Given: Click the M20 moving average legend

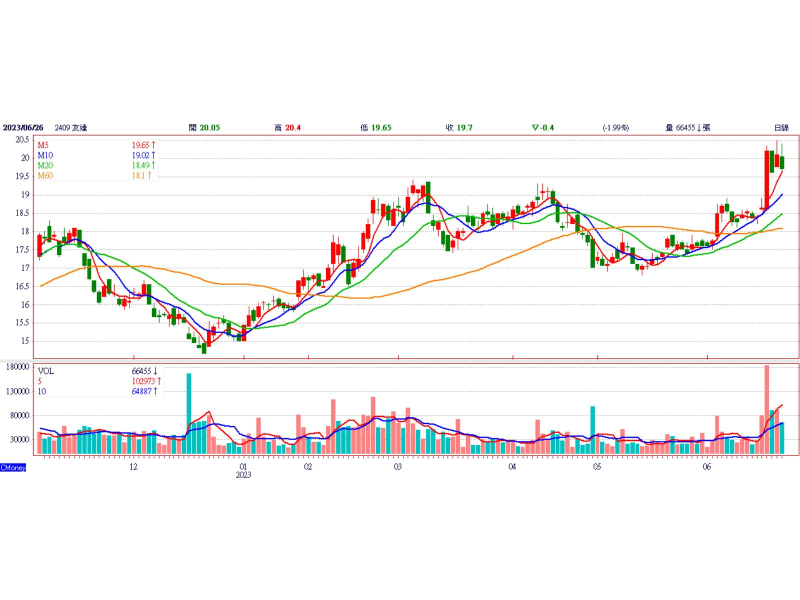Looking at the screenshot, I should tap(47, 166).
